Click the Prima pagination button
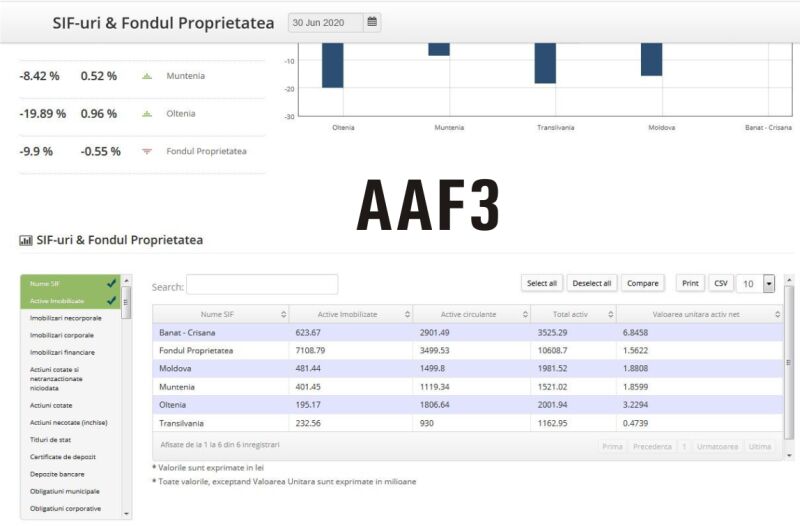800x526 pixels. click(x=612, y=446)
